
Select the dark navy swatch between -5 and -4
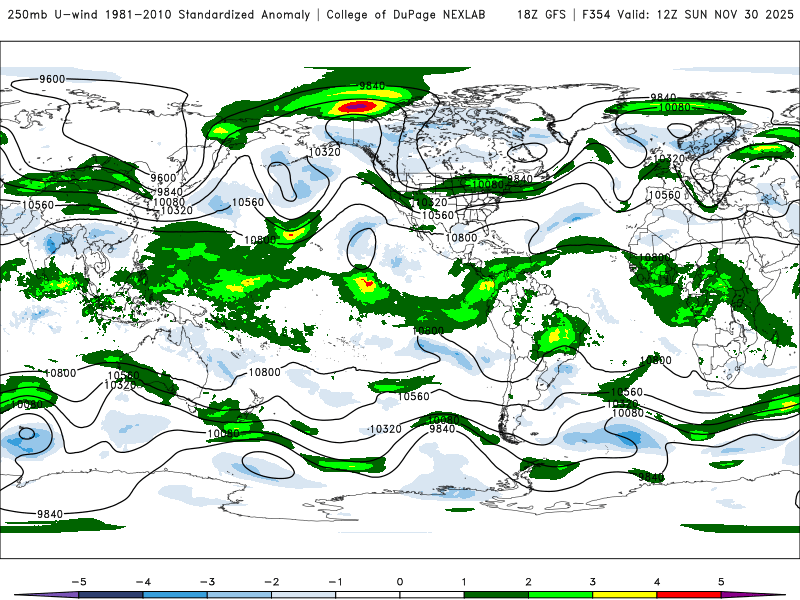111,595
